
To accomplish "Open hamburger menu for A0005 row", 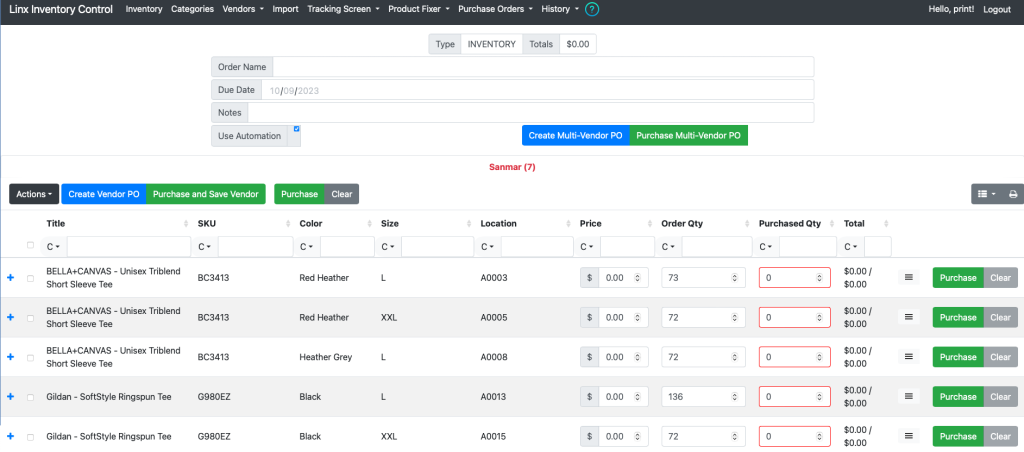I will coord(908,317).
